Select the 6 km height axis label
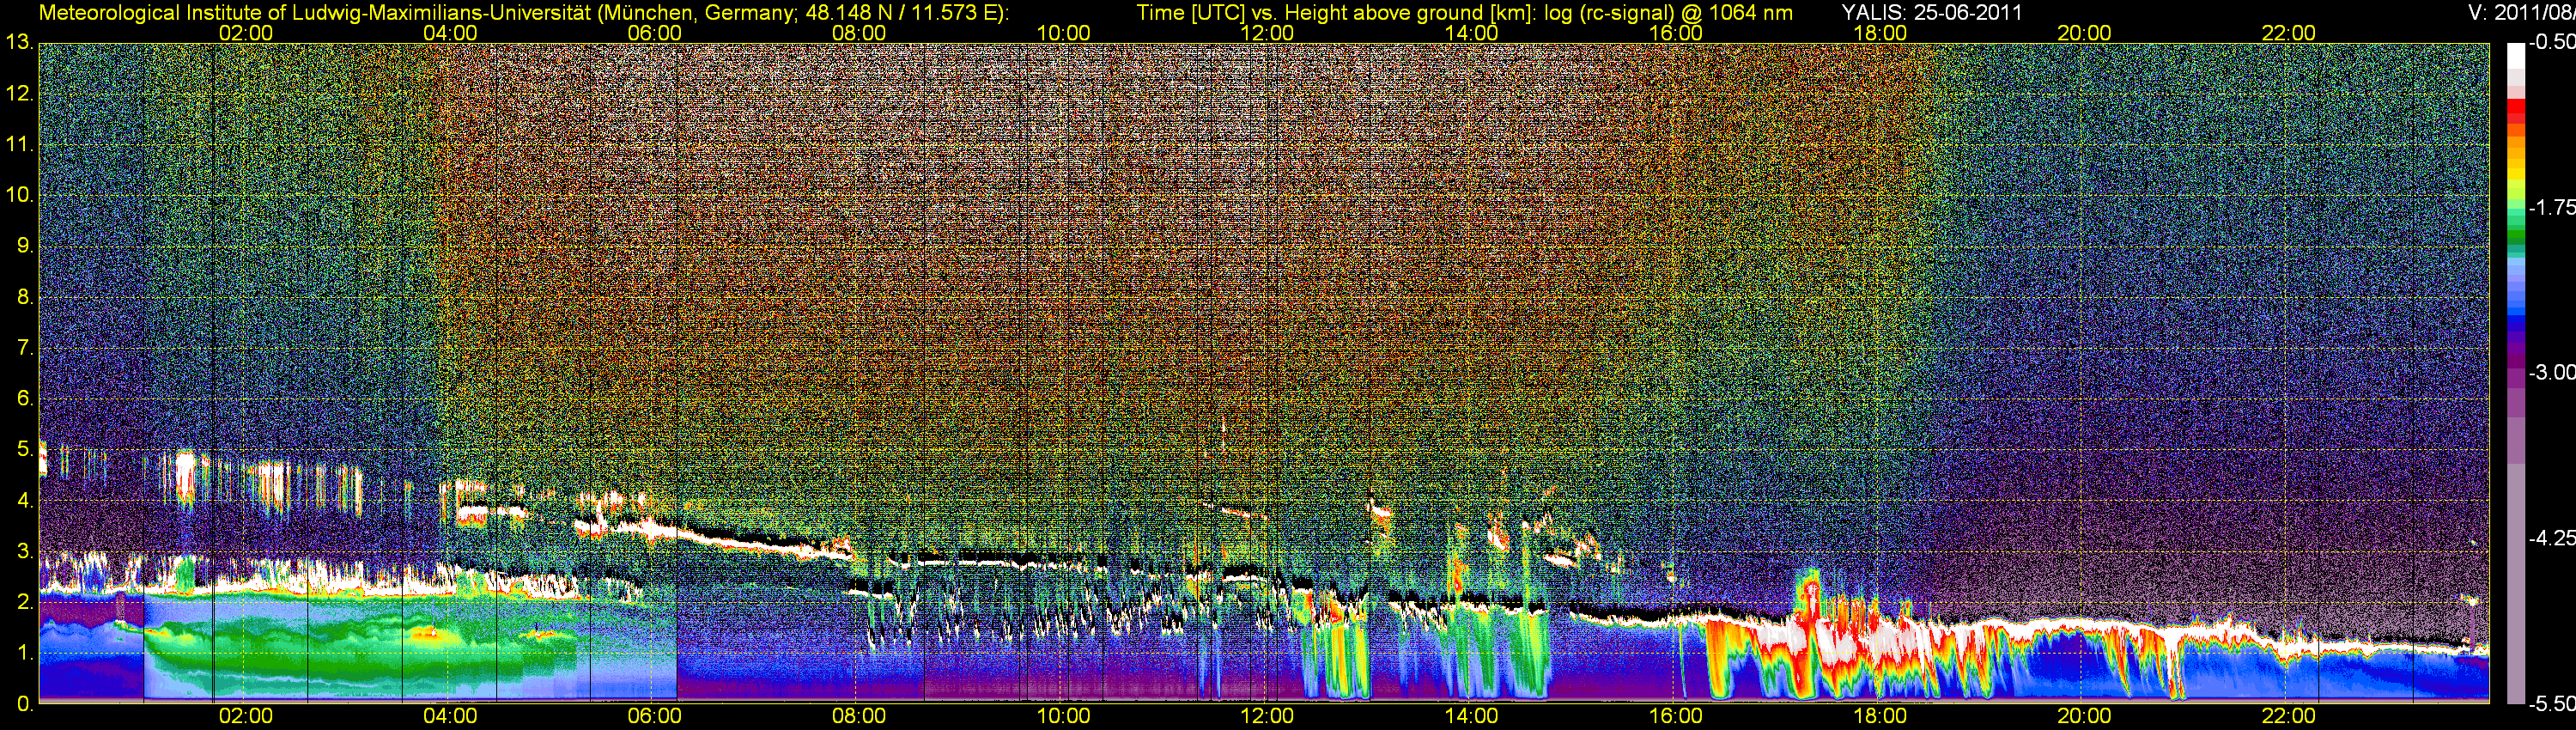 click(x=25, y=398)
